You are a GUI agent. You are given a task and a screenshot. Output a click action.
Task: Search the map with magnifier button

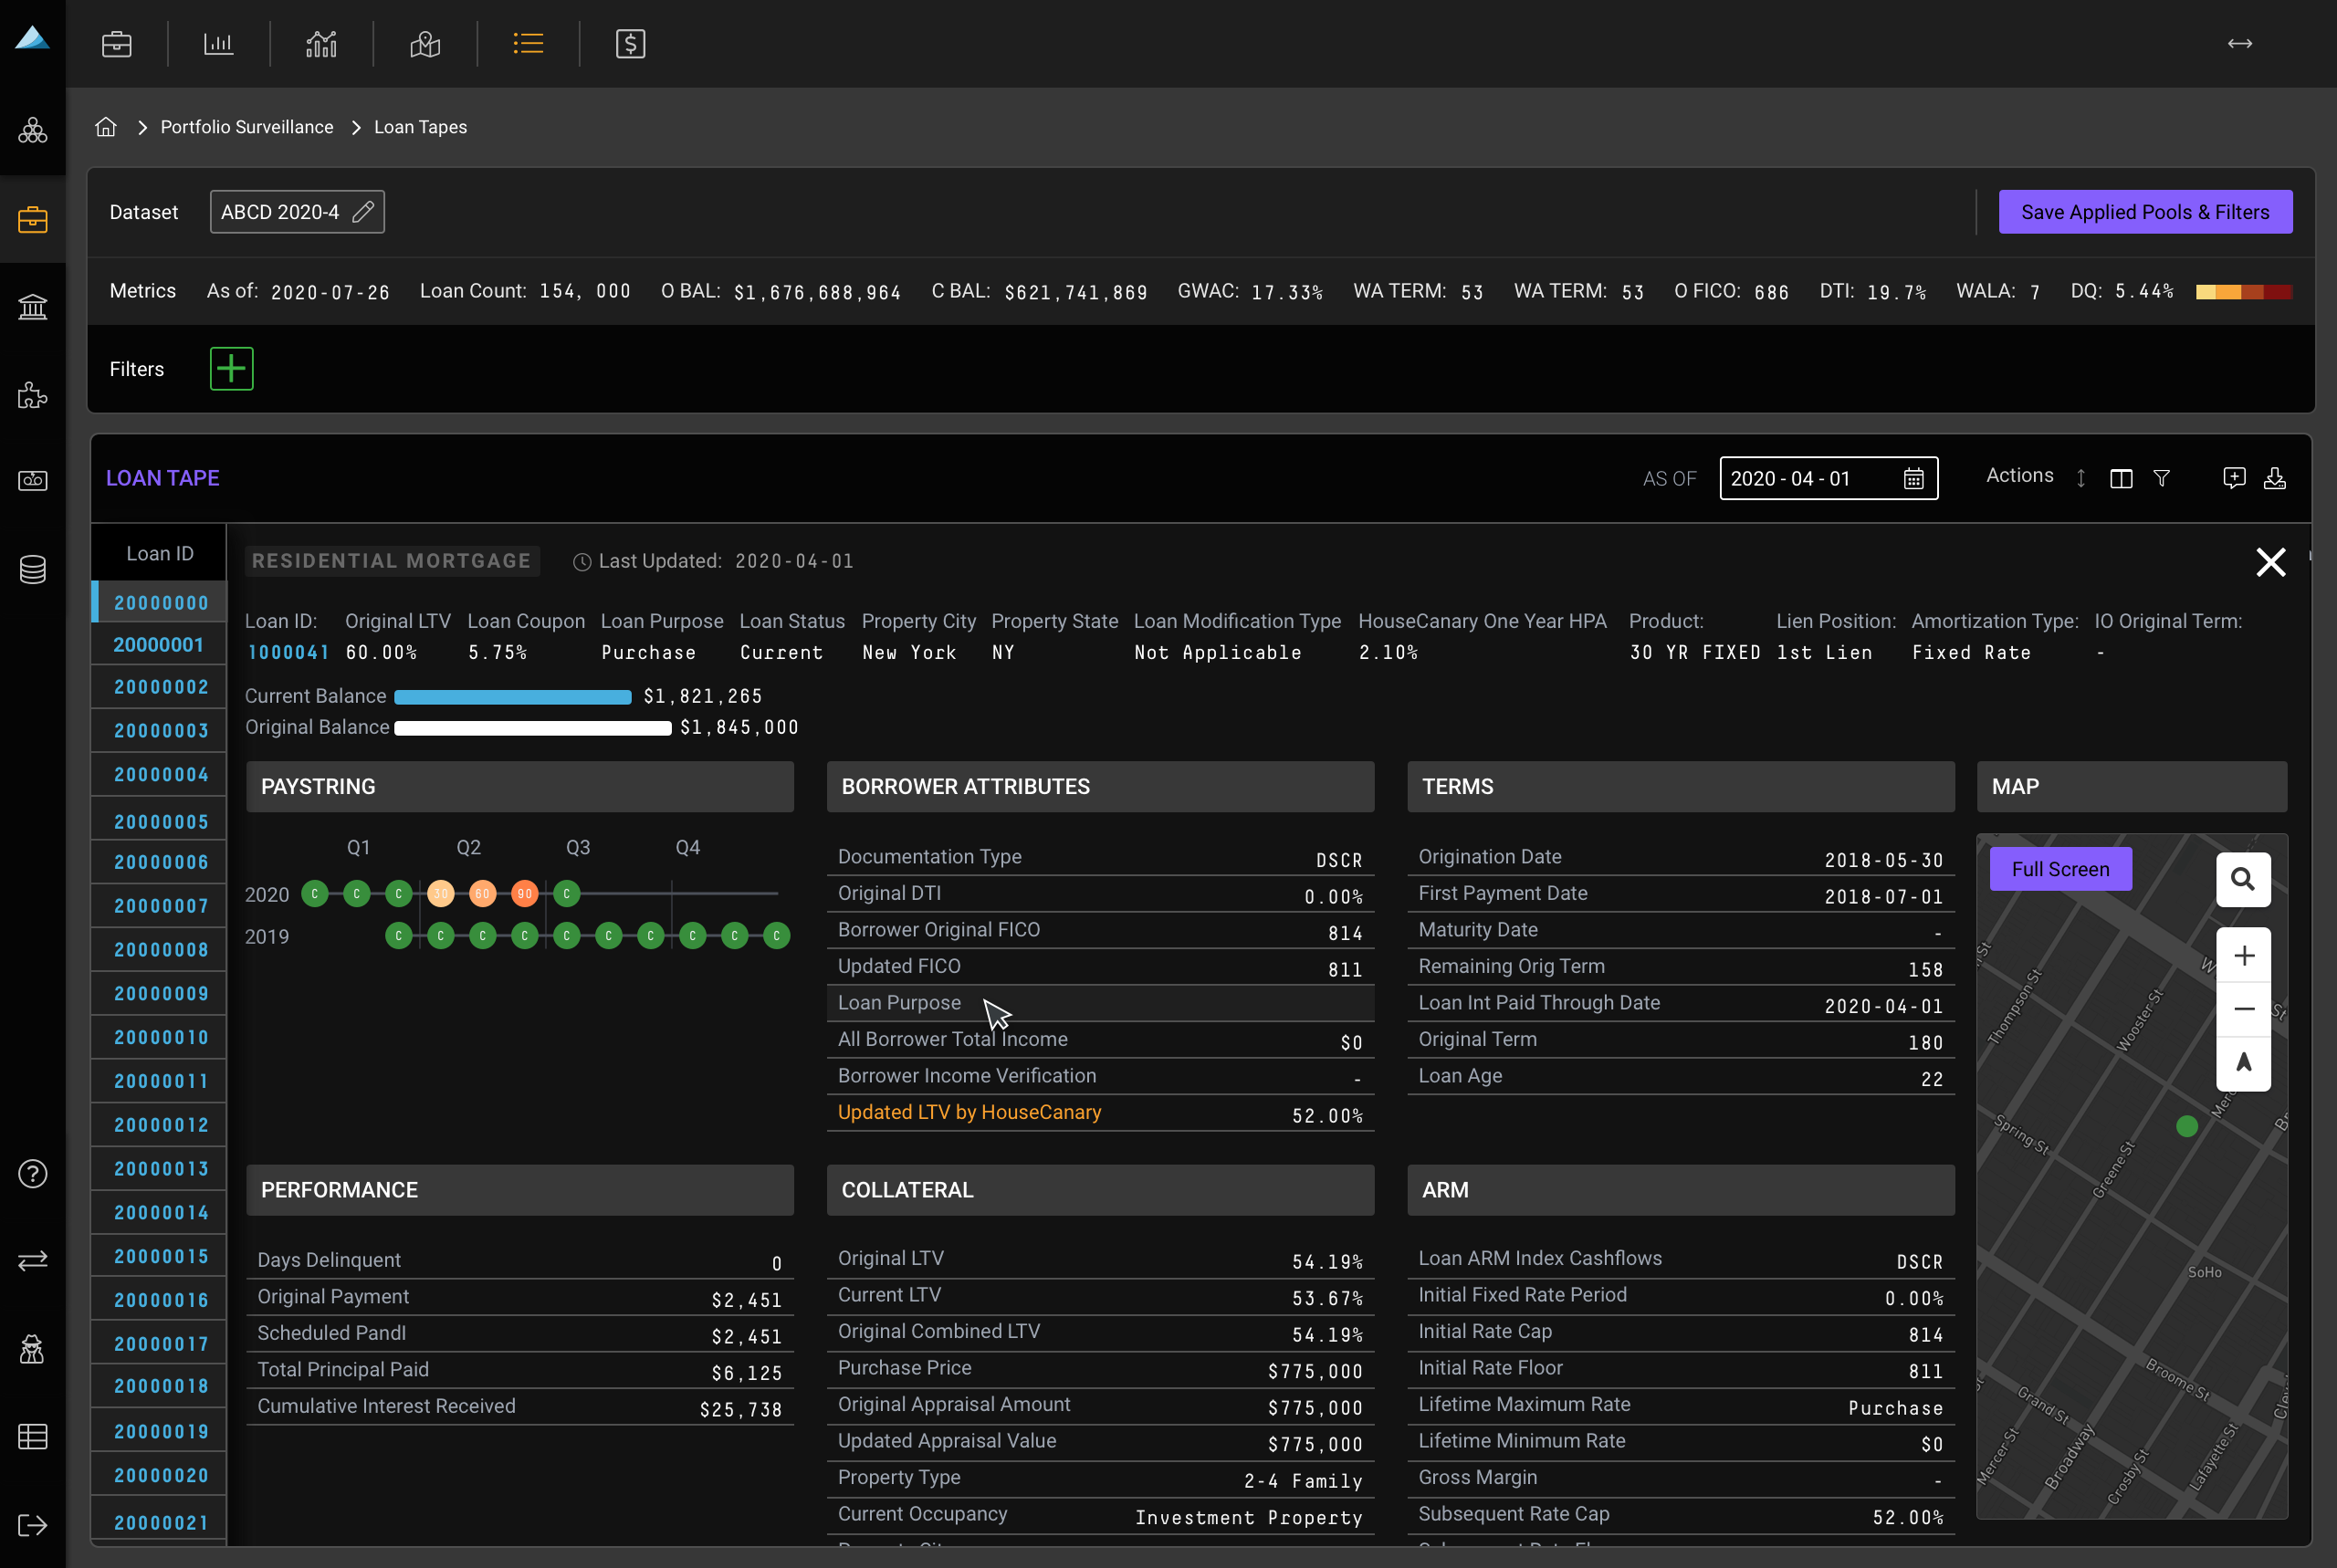tap(2243, 879)
